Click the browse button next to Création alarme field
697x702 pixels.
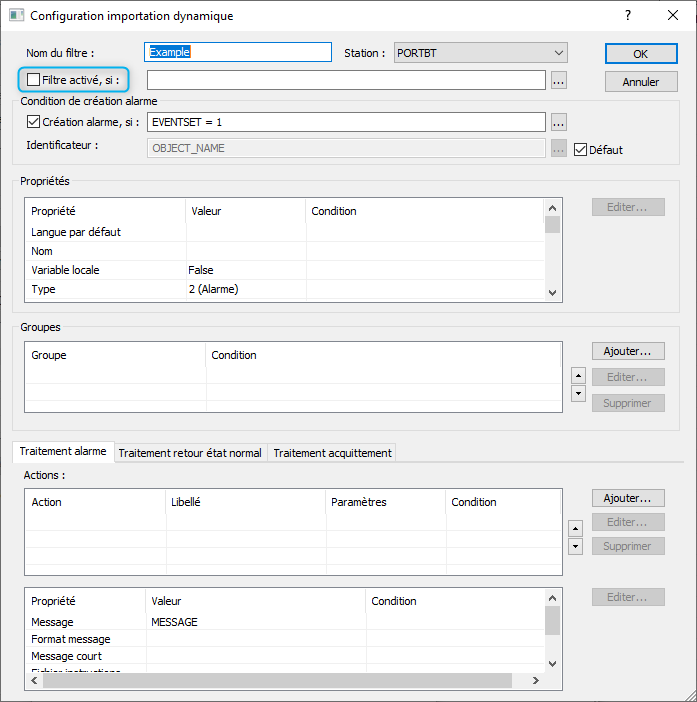[559, 122]
